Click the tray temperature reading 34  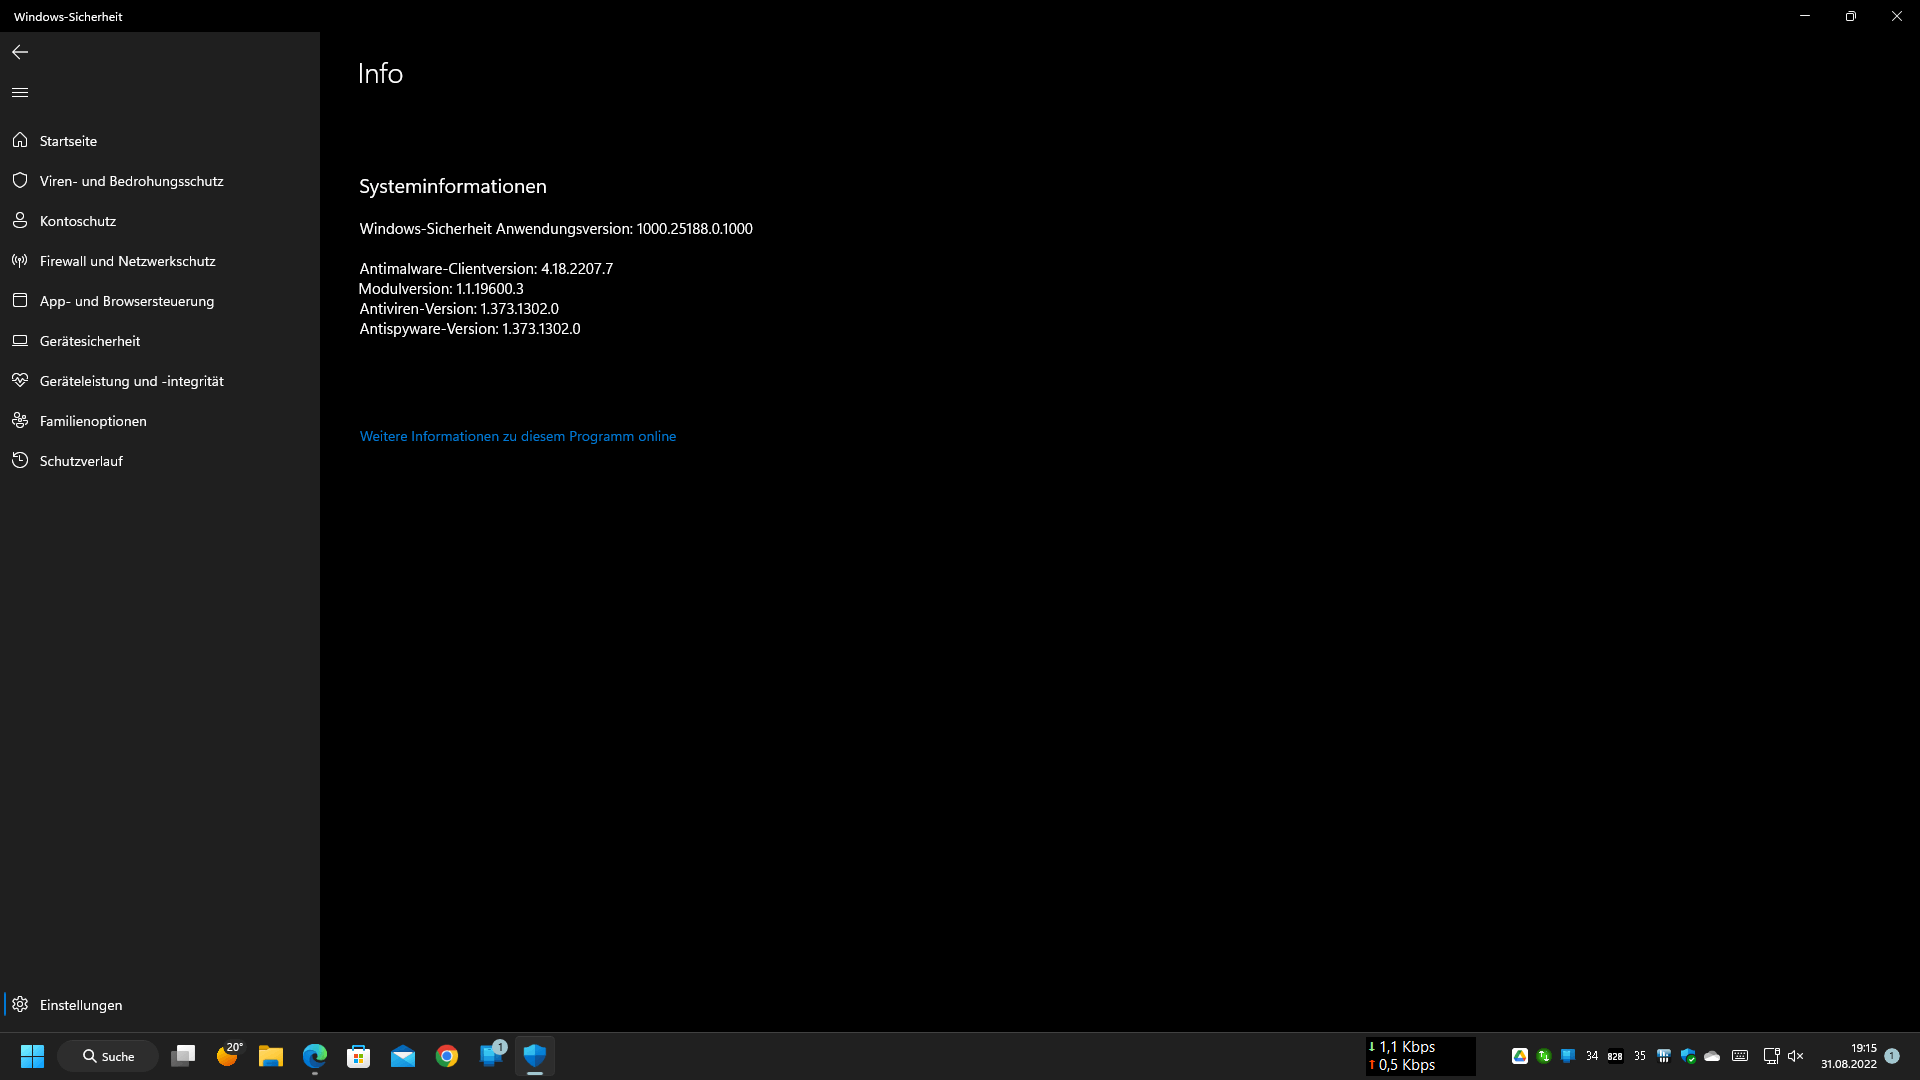1592,1056
